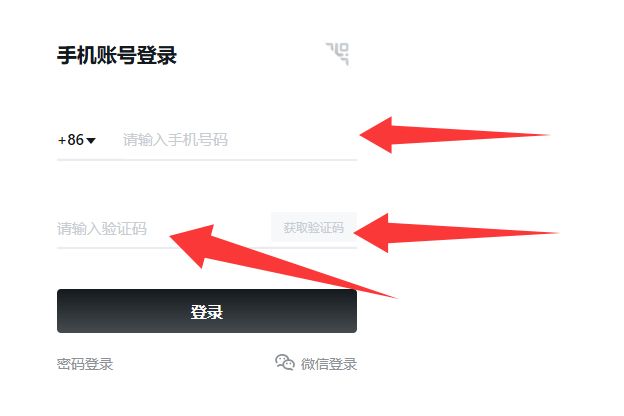
Task: Click the 手机账号登录 heading
Action: point(117,55)
